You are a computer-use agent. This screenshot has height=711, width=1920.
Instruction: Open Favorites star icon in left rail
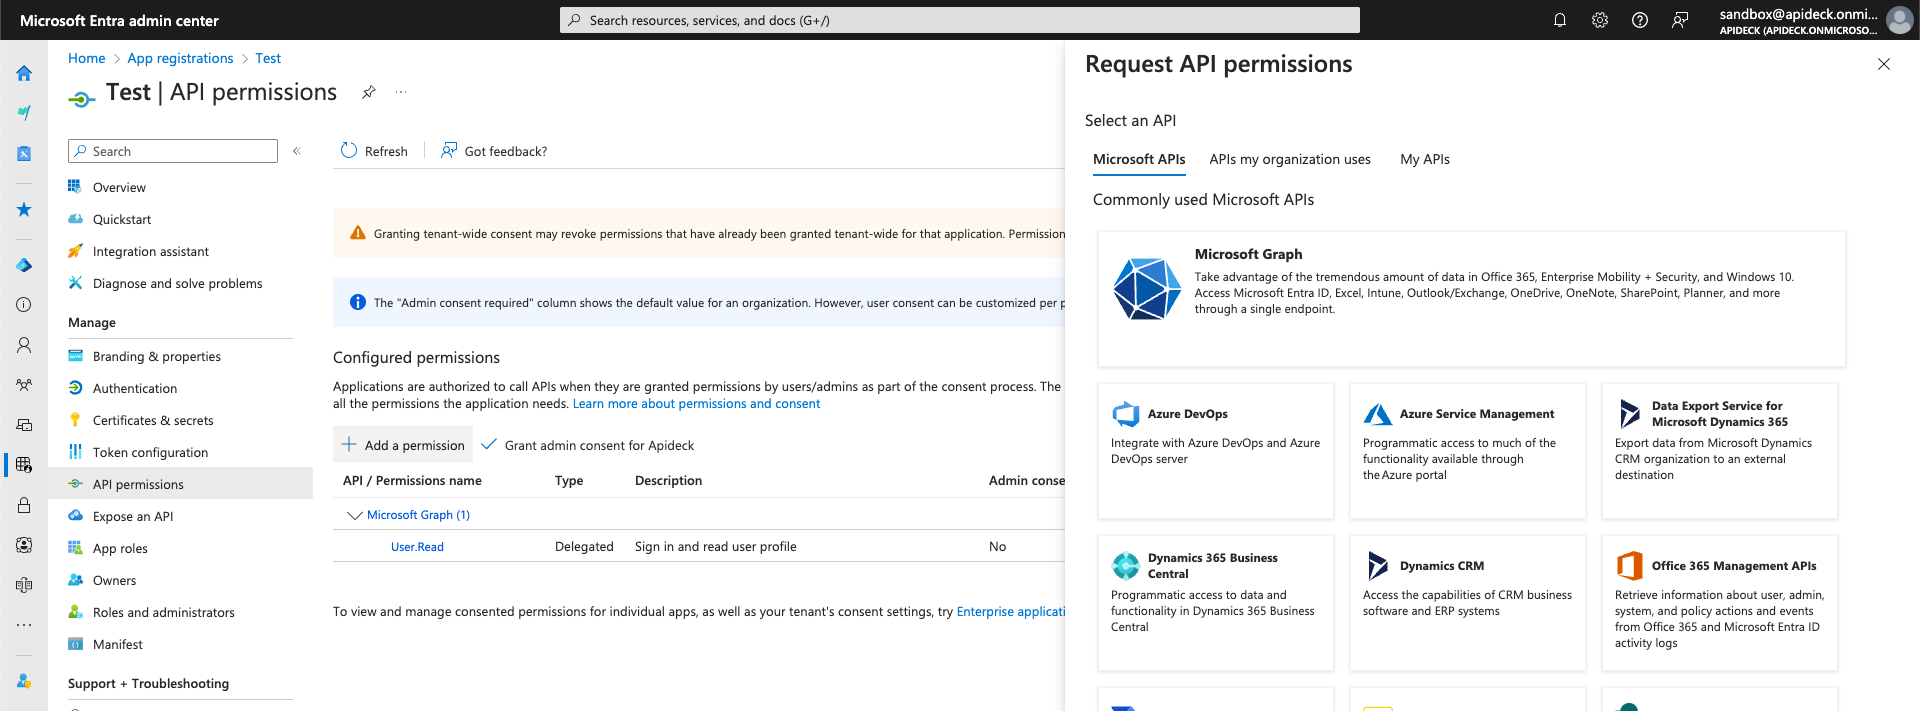[24, 209]
